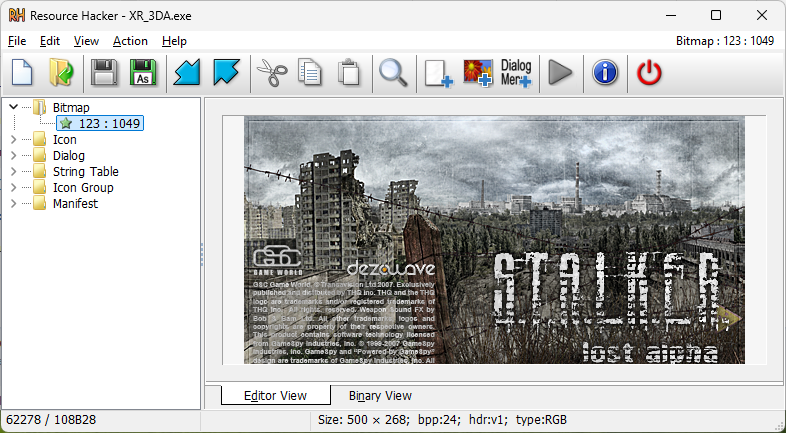Viewport: 786px width, 433px height.
Task: Expand the Icon tree node
Action: (14, 139)
